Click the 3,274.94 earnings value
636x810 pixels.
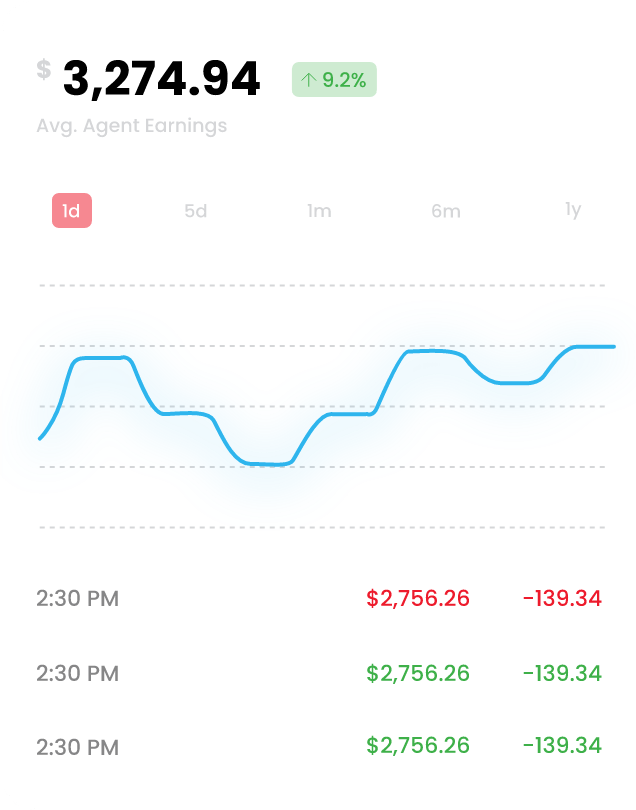click(x=162, y=79)
